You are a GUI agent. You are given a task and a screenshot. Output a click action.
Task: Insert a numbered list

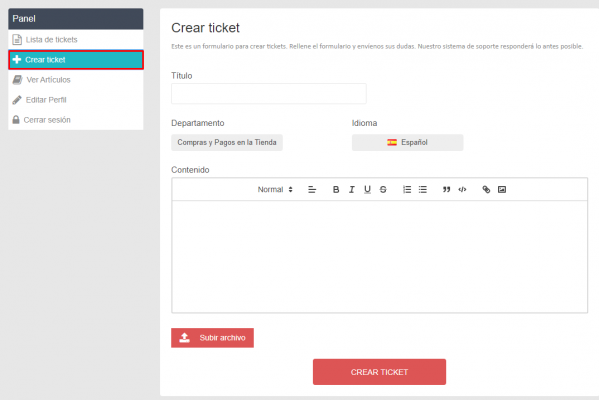407,189
